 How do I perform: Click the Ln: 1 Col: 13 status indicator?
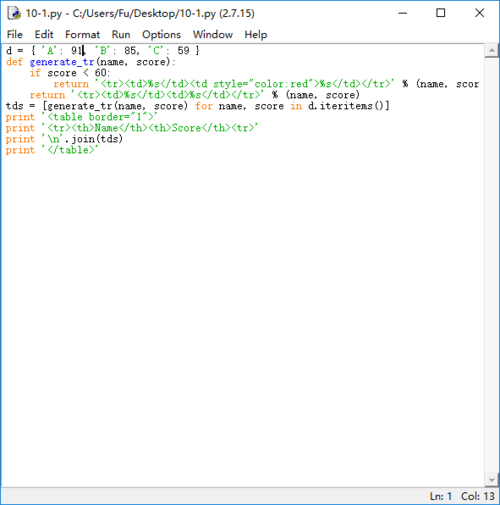coord(462,496)
